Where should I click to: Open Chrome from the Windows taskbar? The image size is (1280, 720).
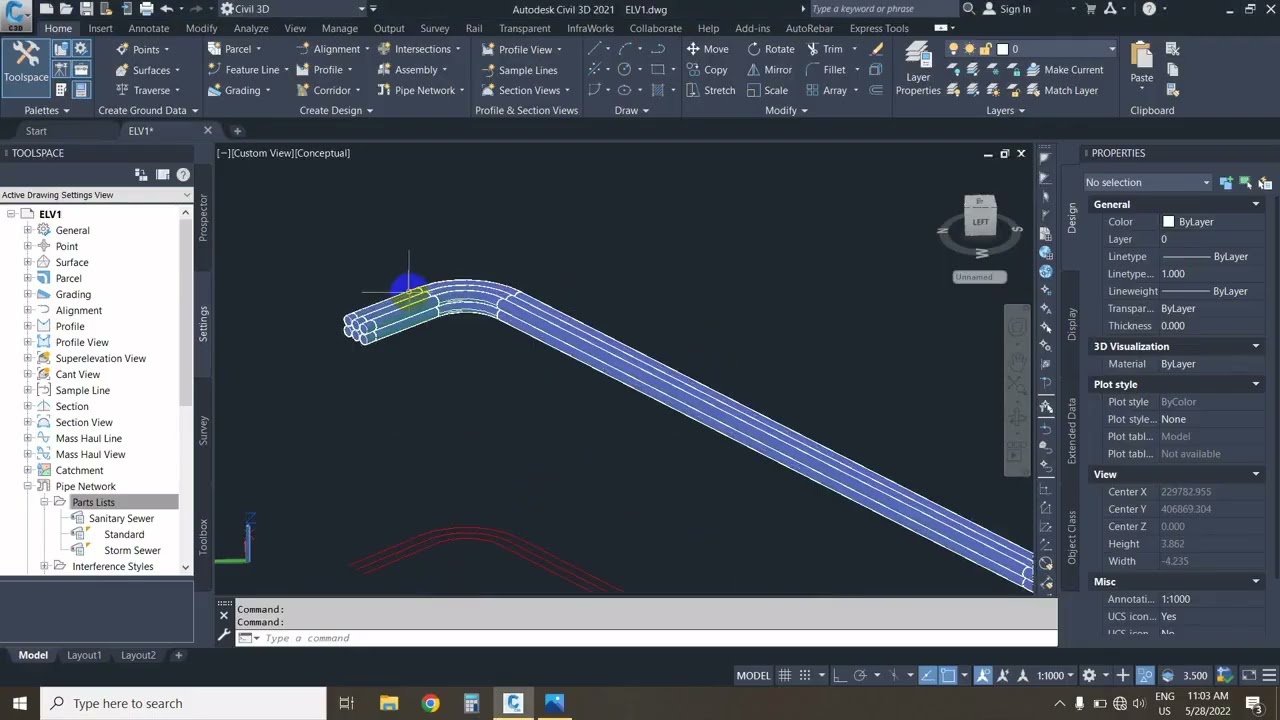click(x=430, y=703)
